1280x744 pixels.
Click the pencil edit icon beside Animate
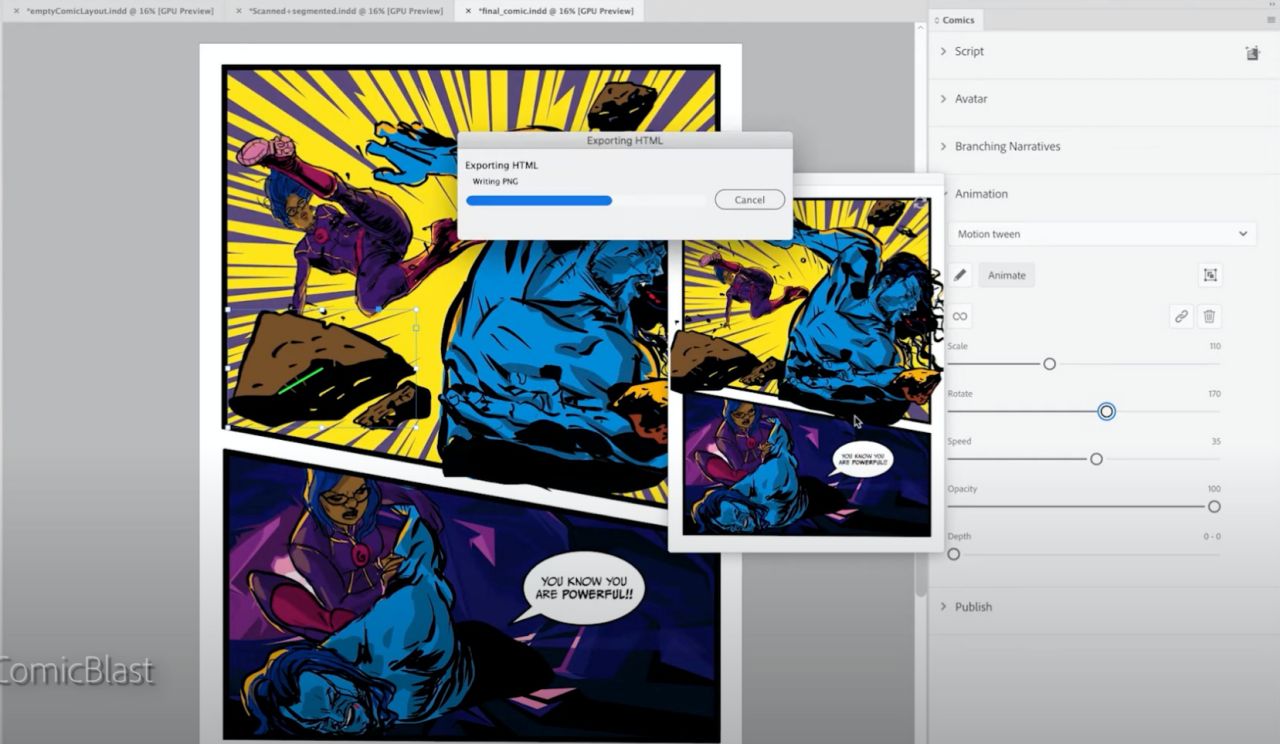pos(960,275)
